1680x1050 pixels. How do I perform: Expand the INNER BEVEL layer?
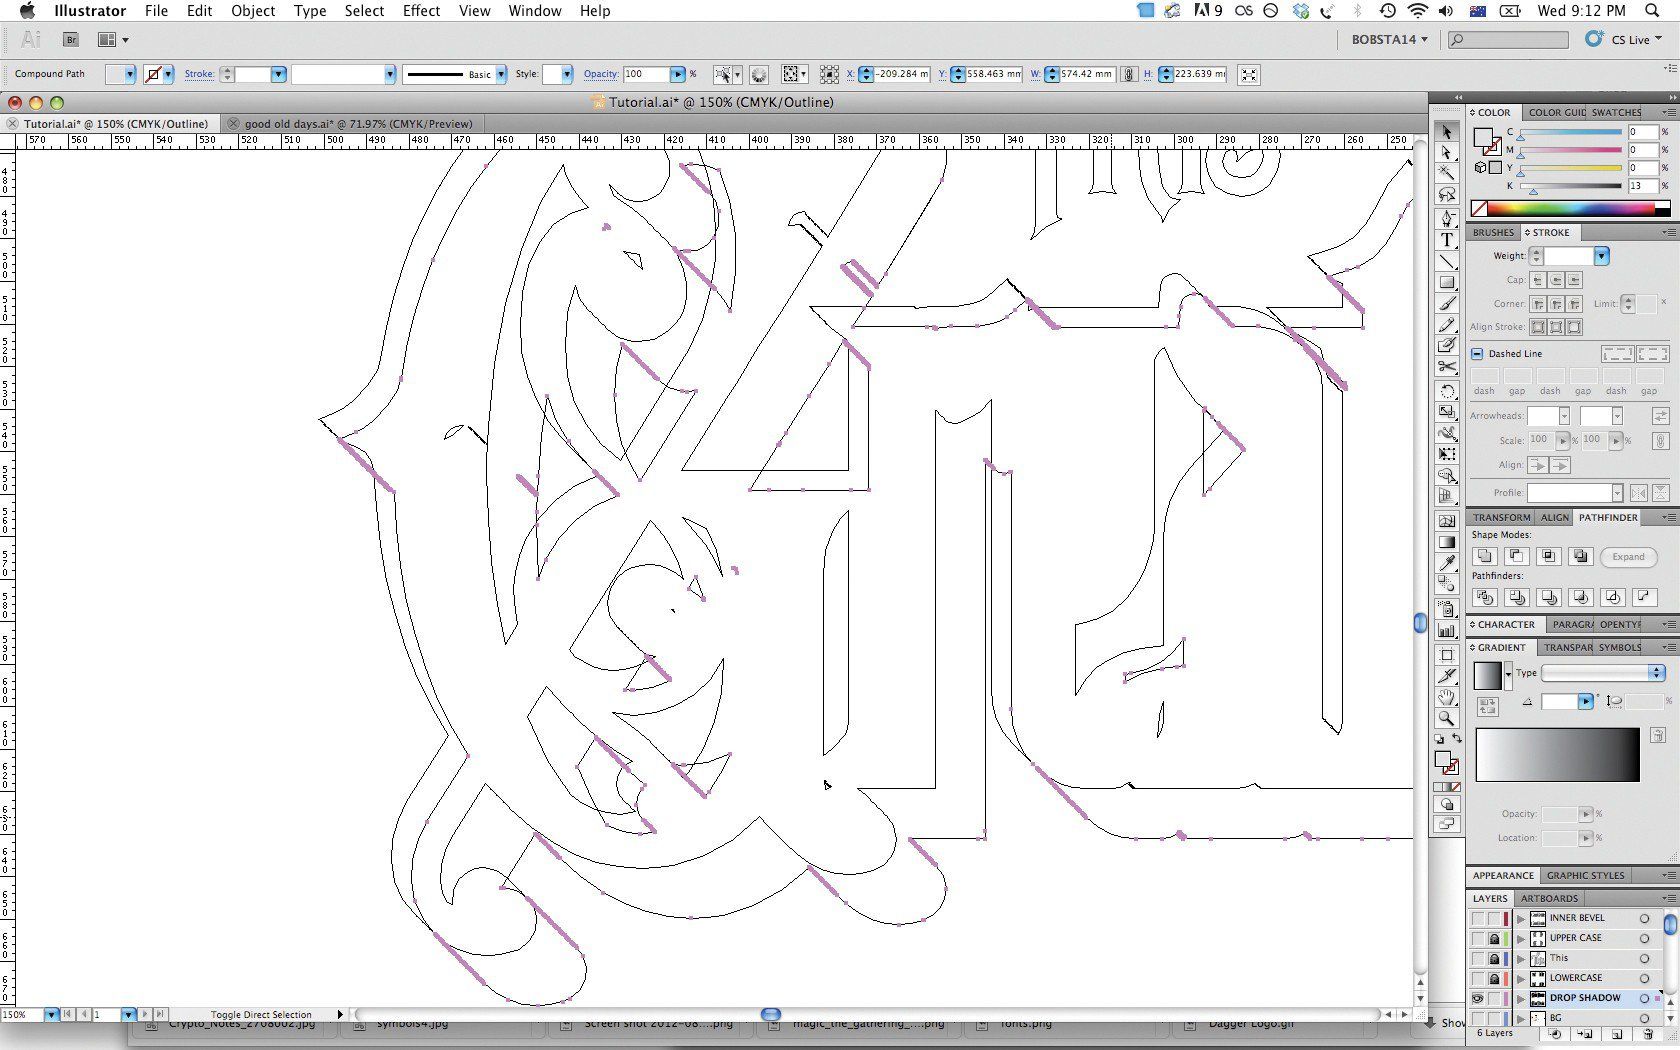(1521, 918)
